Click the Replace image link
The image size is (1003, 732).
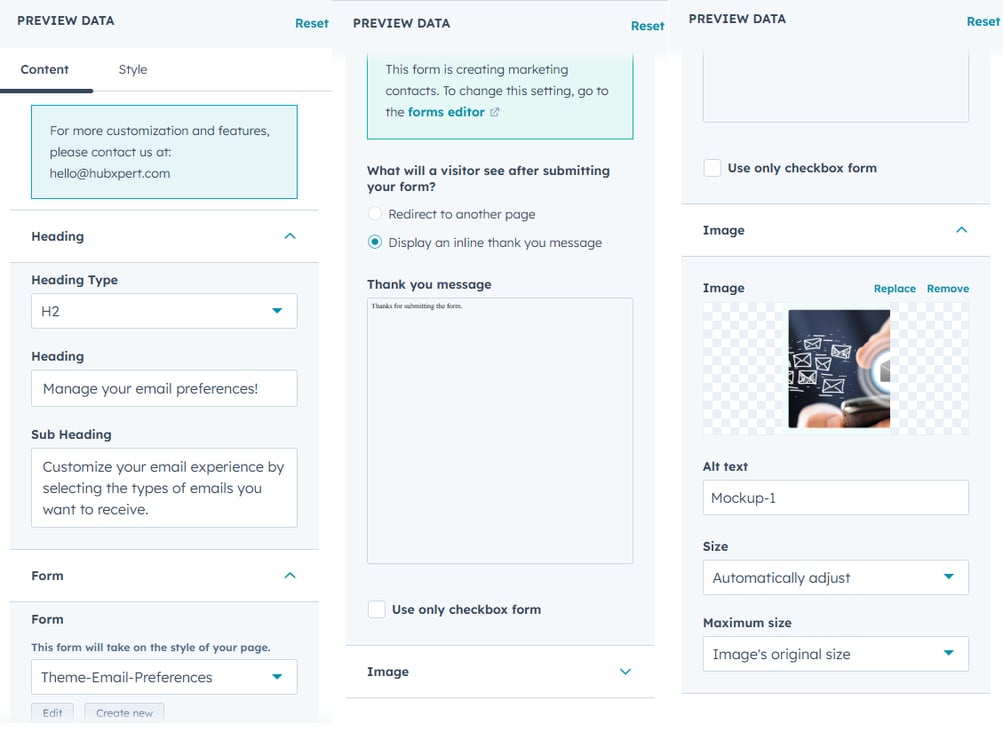coord(894,289)
